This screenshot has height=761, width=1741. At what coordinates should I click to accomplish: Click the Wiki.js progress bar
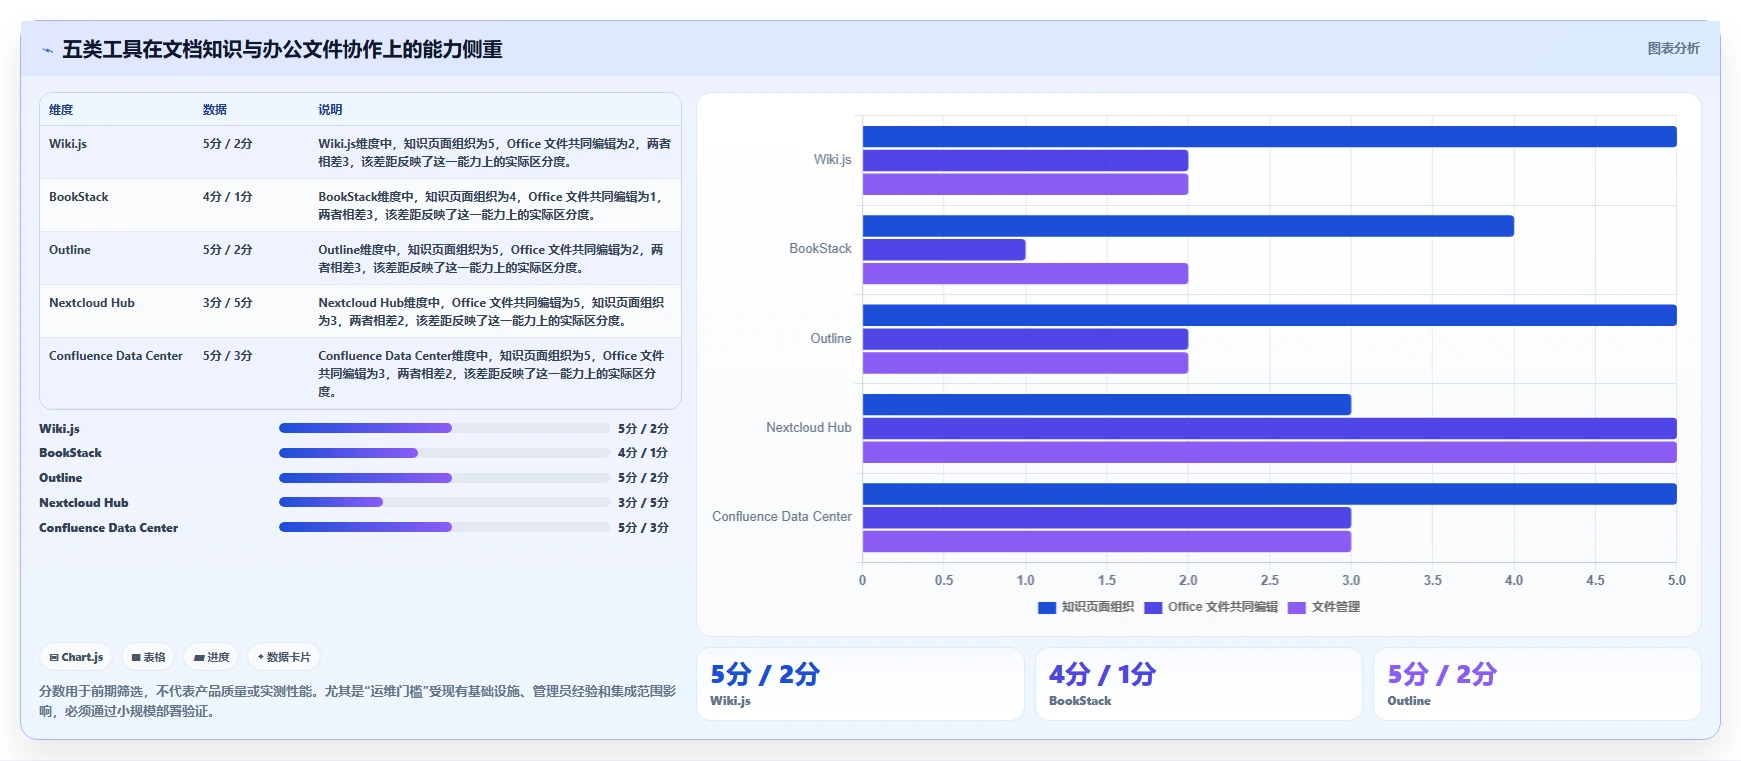tap(444, 428)
